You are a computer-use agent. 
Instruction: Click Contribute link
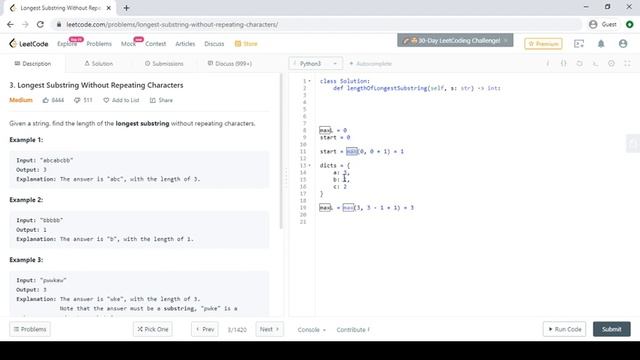click(353, 329)
